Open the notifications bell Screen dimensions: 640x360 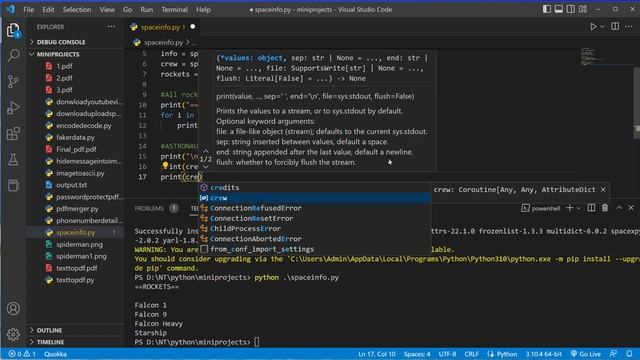point(629,354)
